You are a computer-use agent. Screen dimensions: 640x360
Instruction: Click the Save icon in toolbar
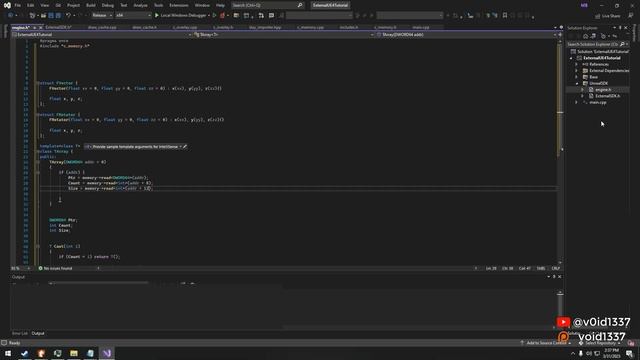(x=51, y=16)
